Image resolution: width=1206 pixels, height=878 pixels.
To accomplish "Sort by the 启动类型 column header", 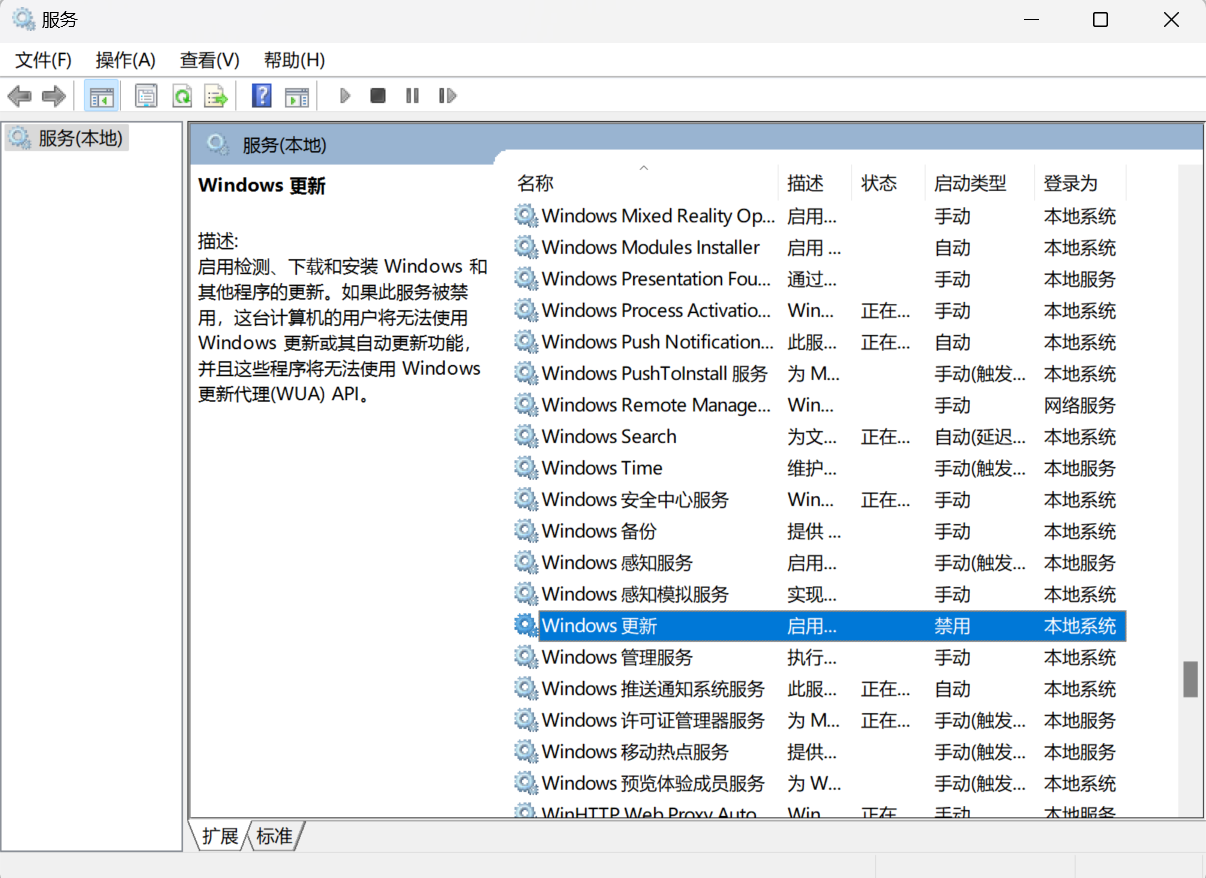I will pos(978,183).
